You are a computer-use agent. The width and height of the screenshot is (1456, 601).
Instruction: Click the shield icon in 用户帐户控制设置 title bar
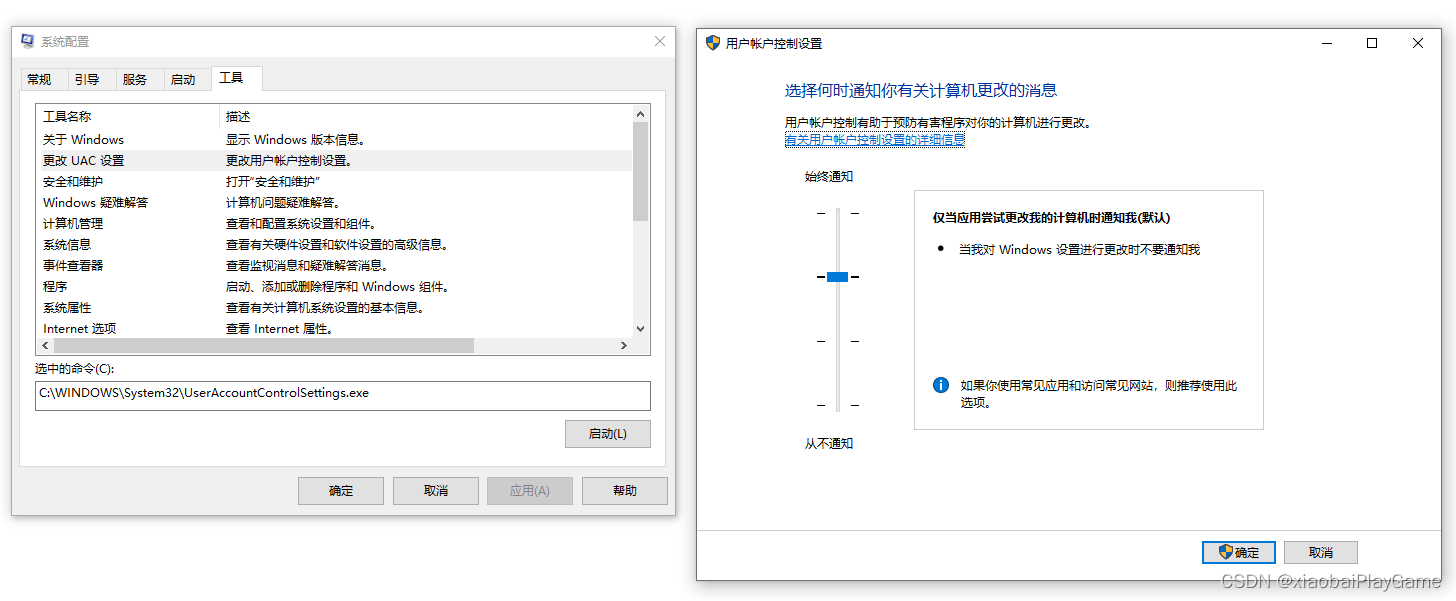pos(712,42)
